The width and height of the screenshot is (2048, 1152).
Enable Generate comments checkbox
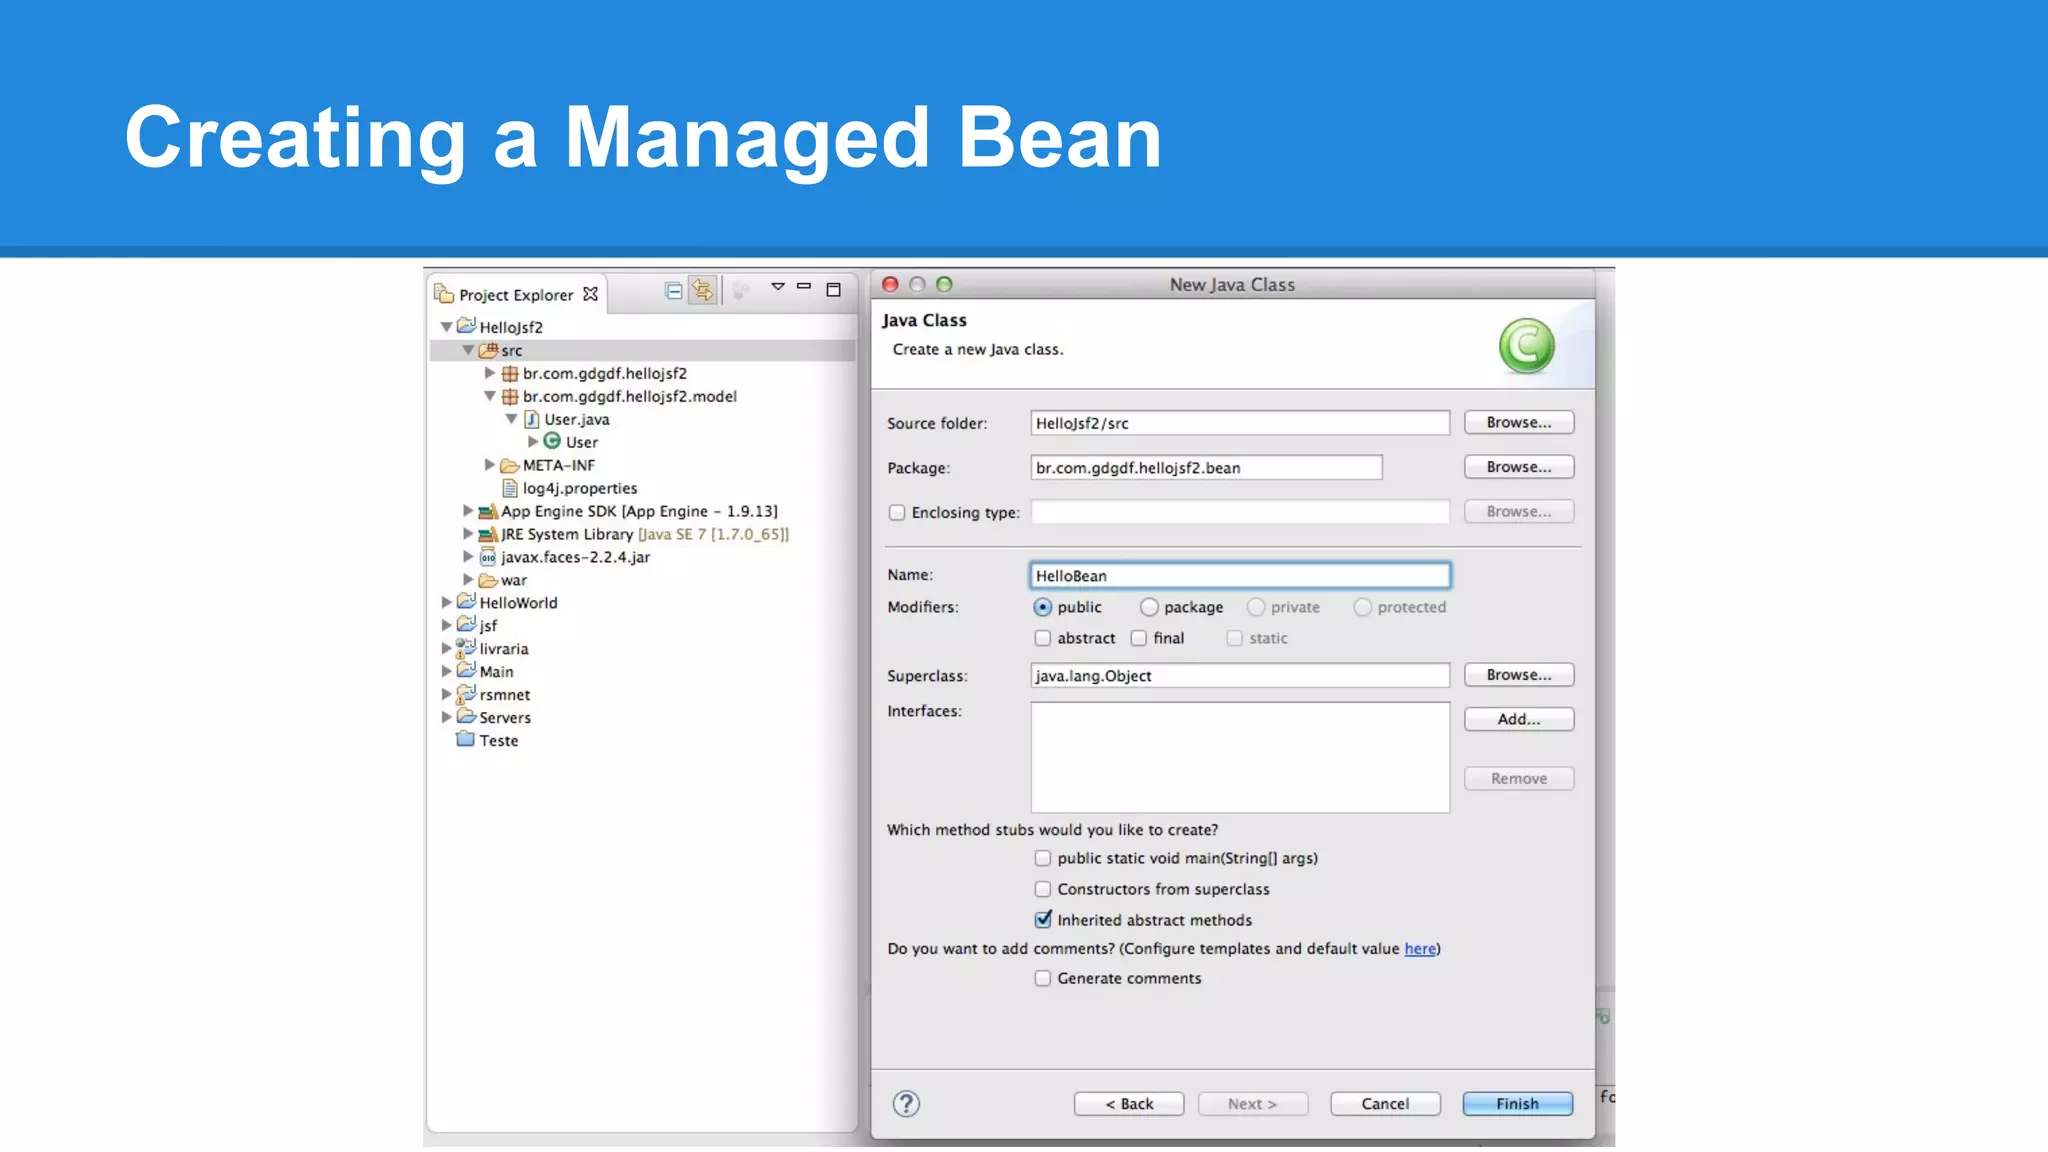[1043, 978]
